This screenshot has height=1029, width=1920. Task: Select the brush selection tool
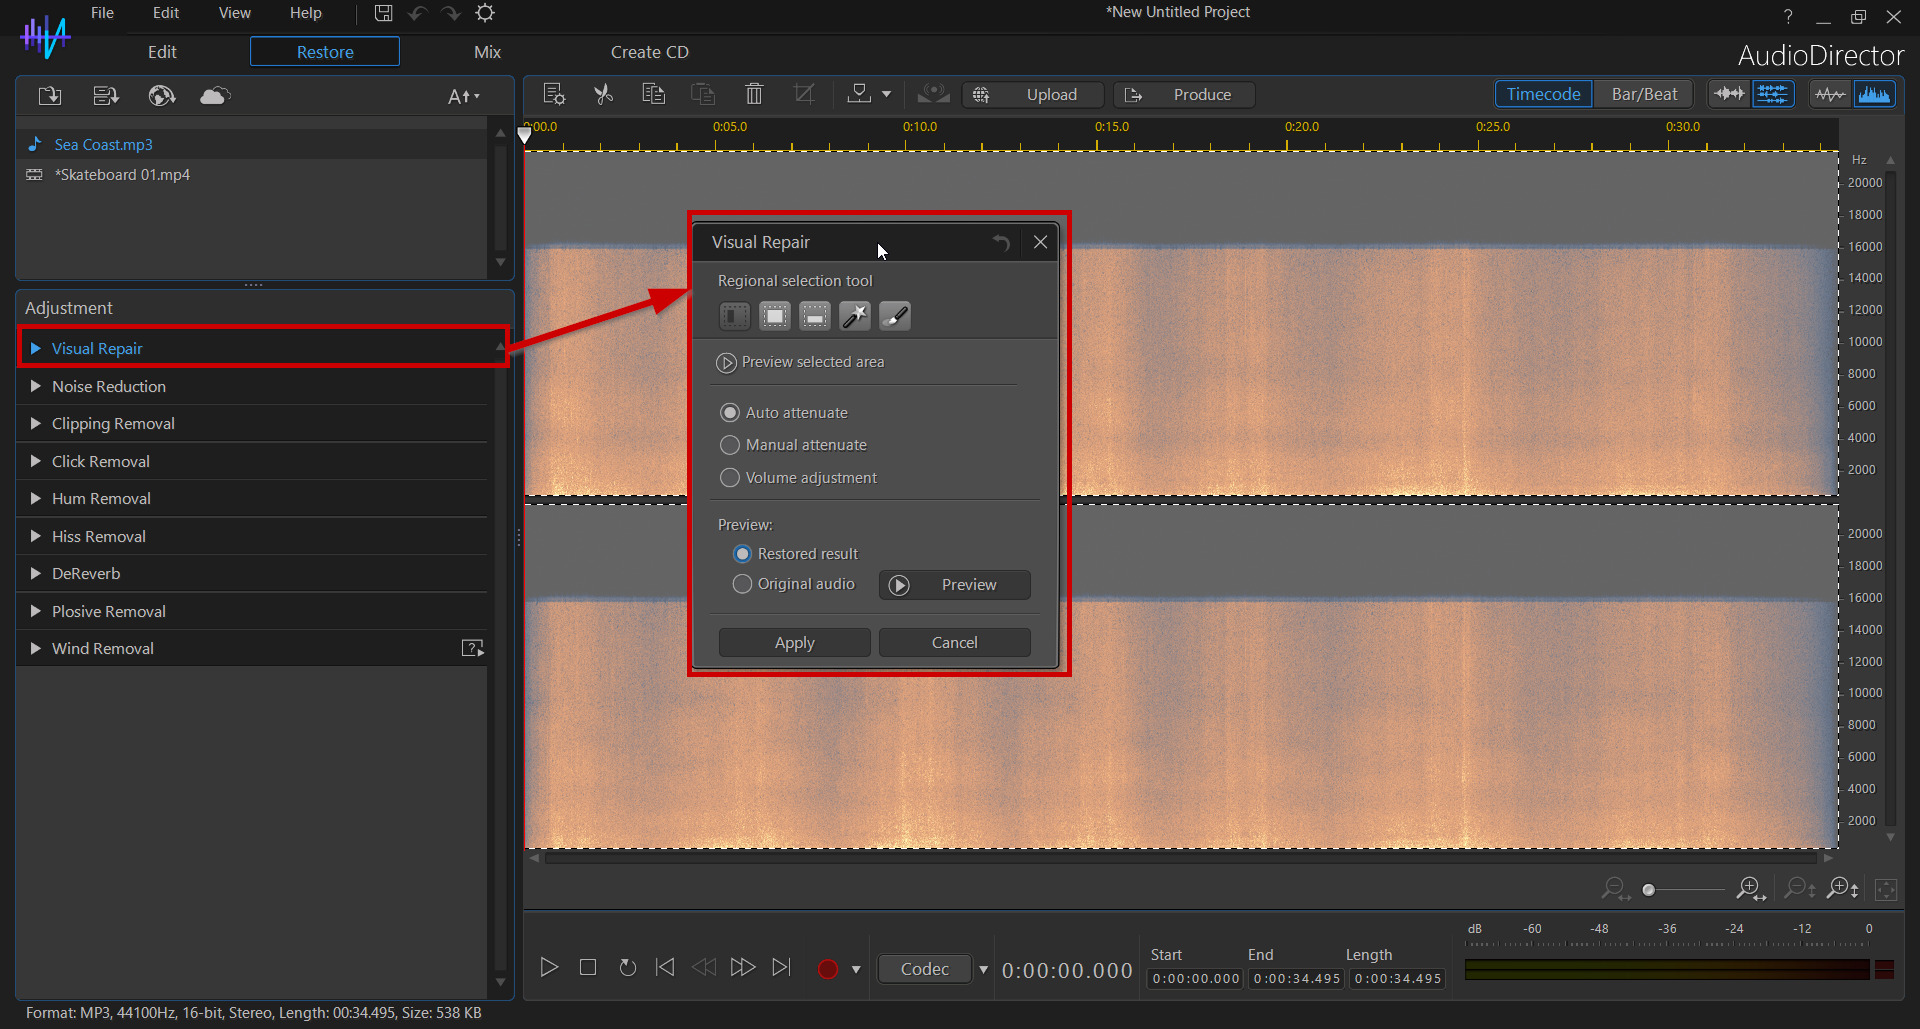(x=894, y=316)
